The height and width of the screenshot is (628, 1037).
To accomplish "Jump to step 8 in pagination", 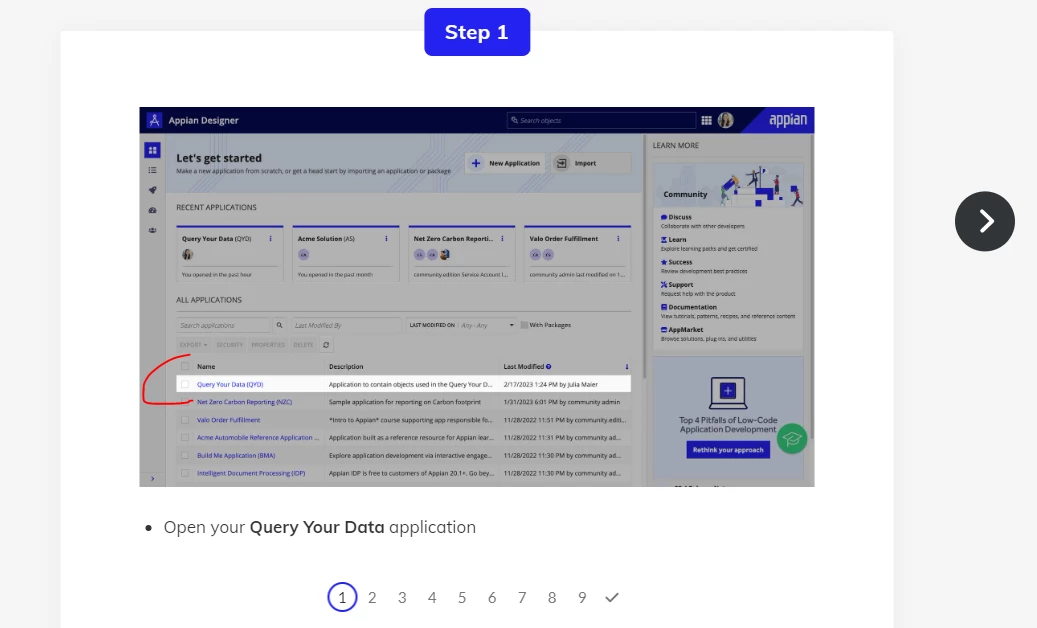I will [552, 598].
